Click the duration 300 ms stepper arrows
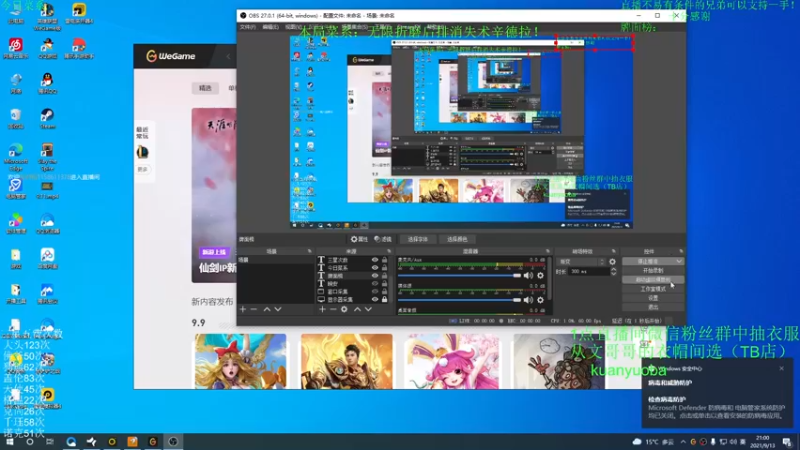The width and height of the screenshot is (800, 450). 613,271
